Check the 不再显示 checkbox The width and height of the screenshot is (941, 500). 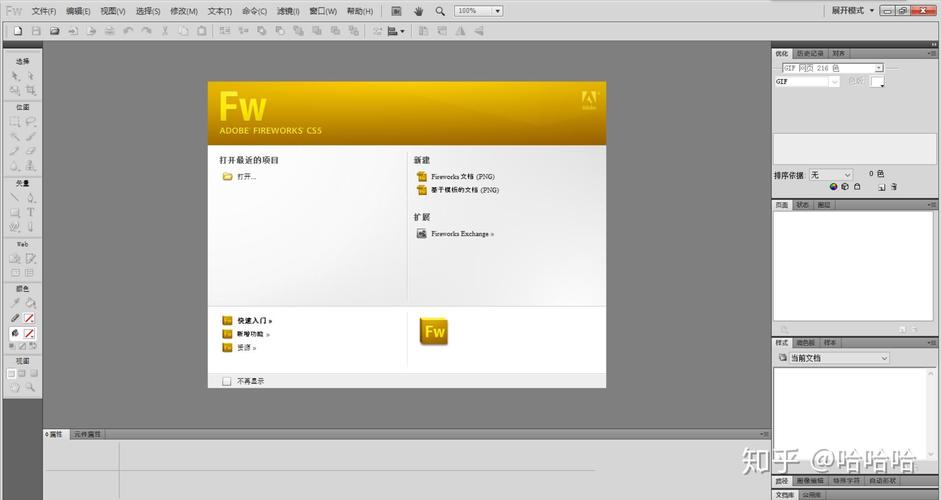227,381
